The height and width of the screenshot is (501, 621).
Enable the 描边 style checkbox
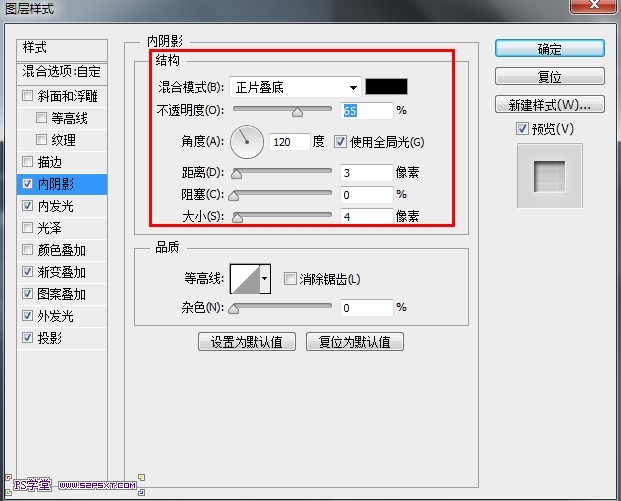tap(27, 162)
